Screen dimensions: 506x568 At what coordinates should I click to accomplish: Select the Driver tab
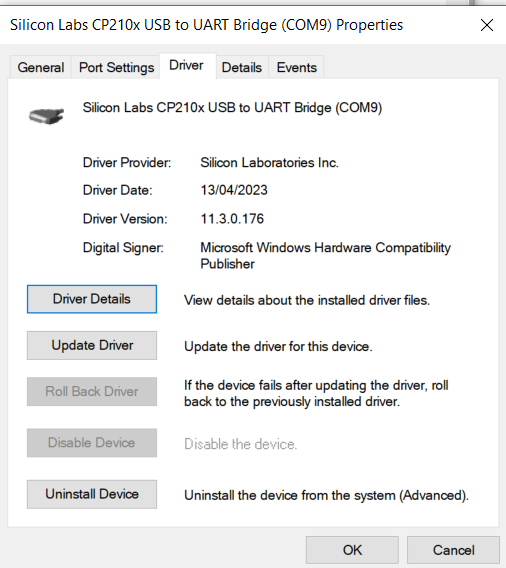pos(187,66)
